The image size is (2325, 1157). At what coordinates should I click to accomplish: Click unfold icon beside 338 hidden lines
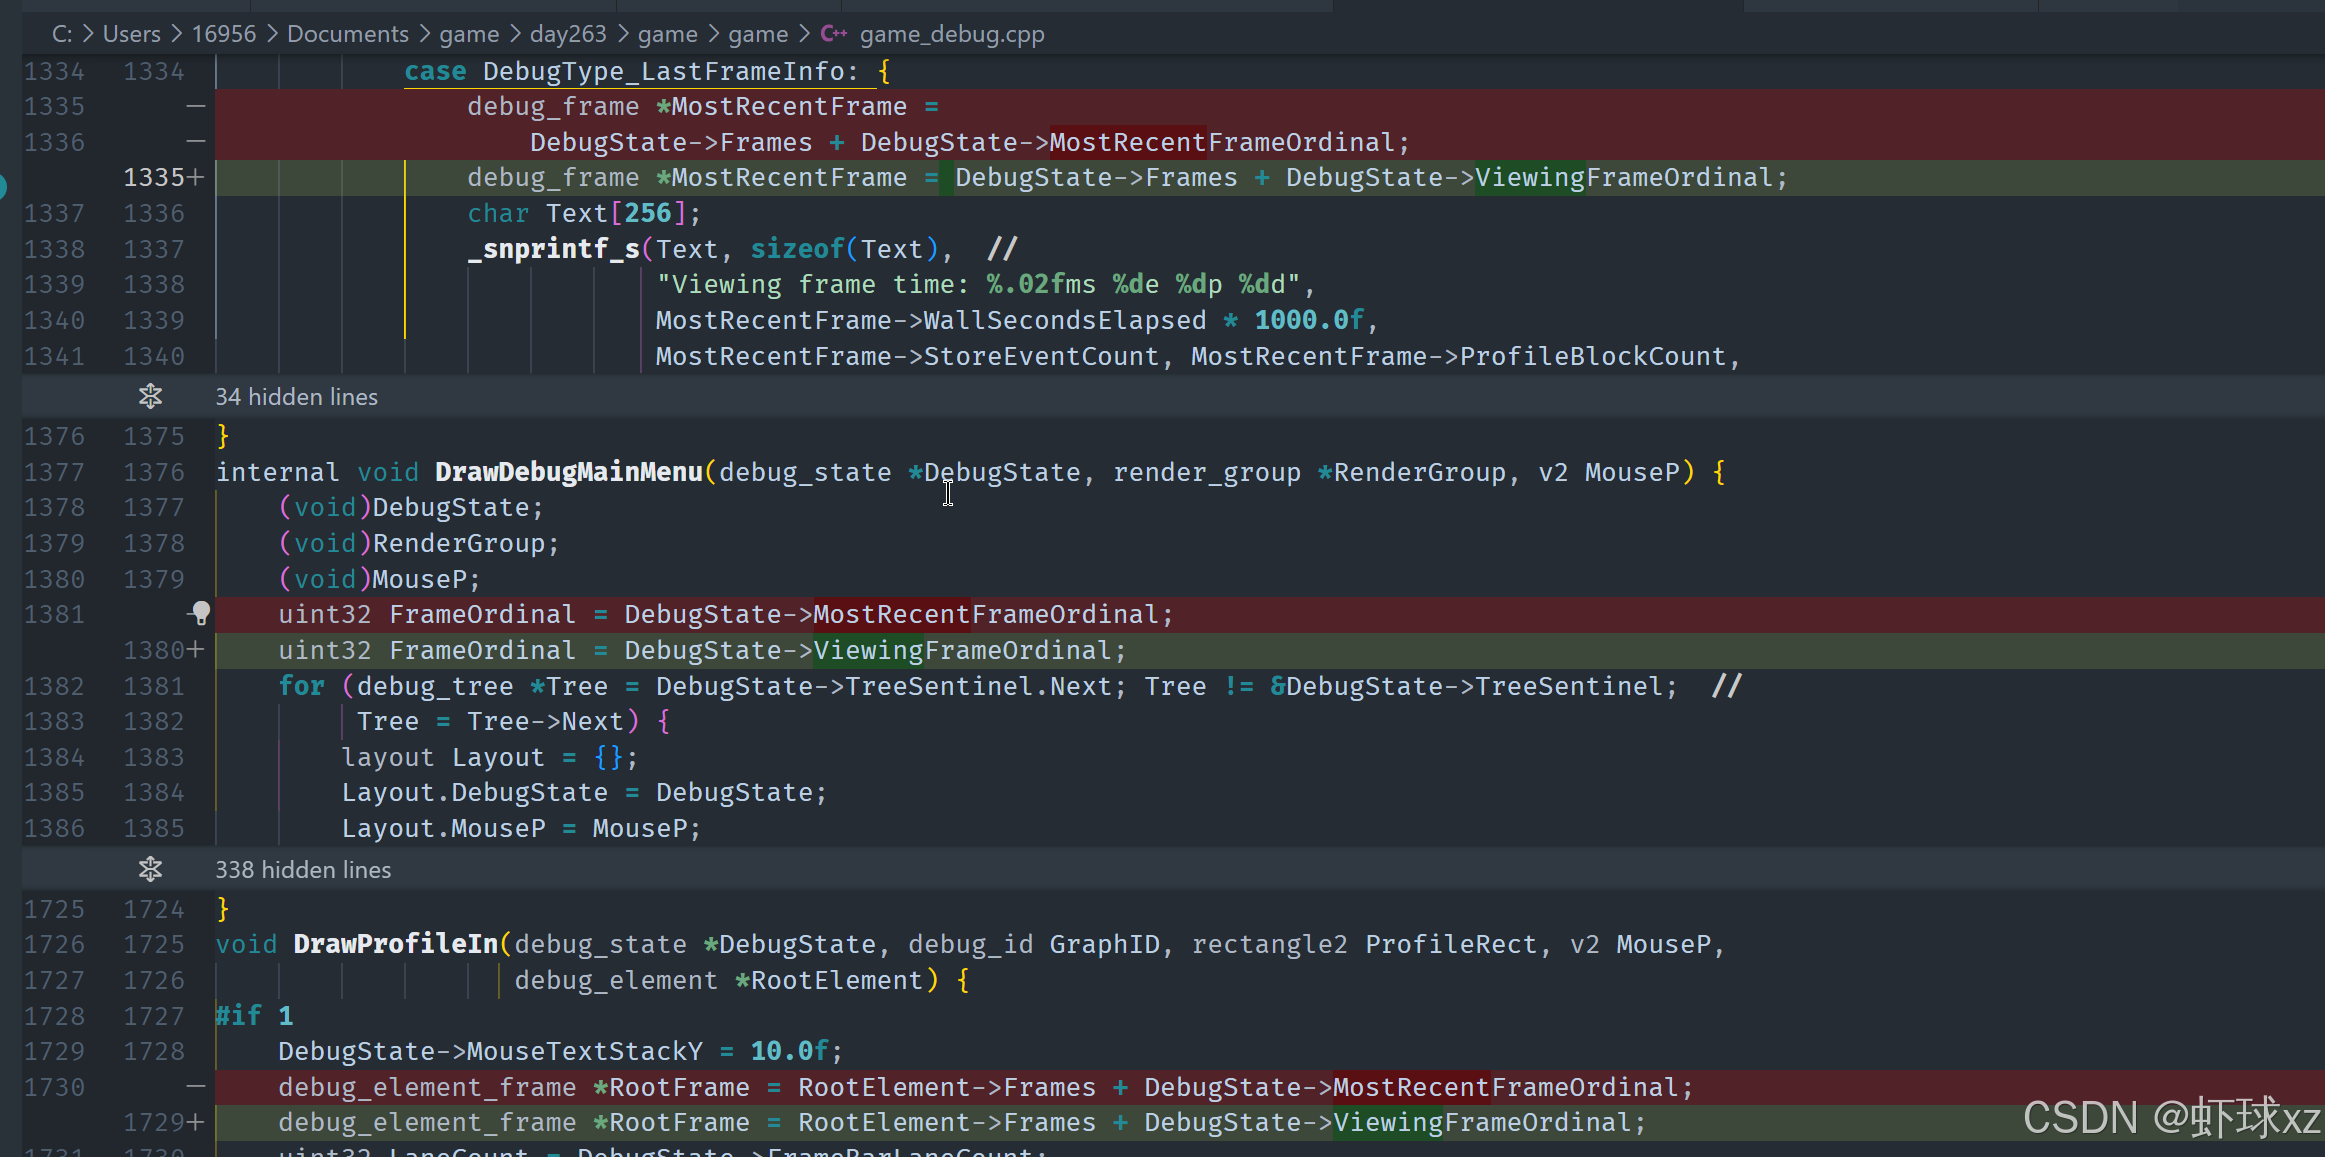click(x=150, y=869)
